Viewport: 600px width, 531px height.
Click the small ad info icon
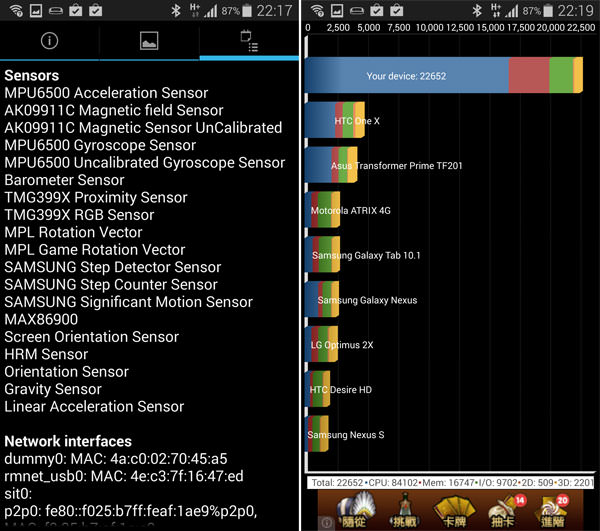click(x=325, y=523)
